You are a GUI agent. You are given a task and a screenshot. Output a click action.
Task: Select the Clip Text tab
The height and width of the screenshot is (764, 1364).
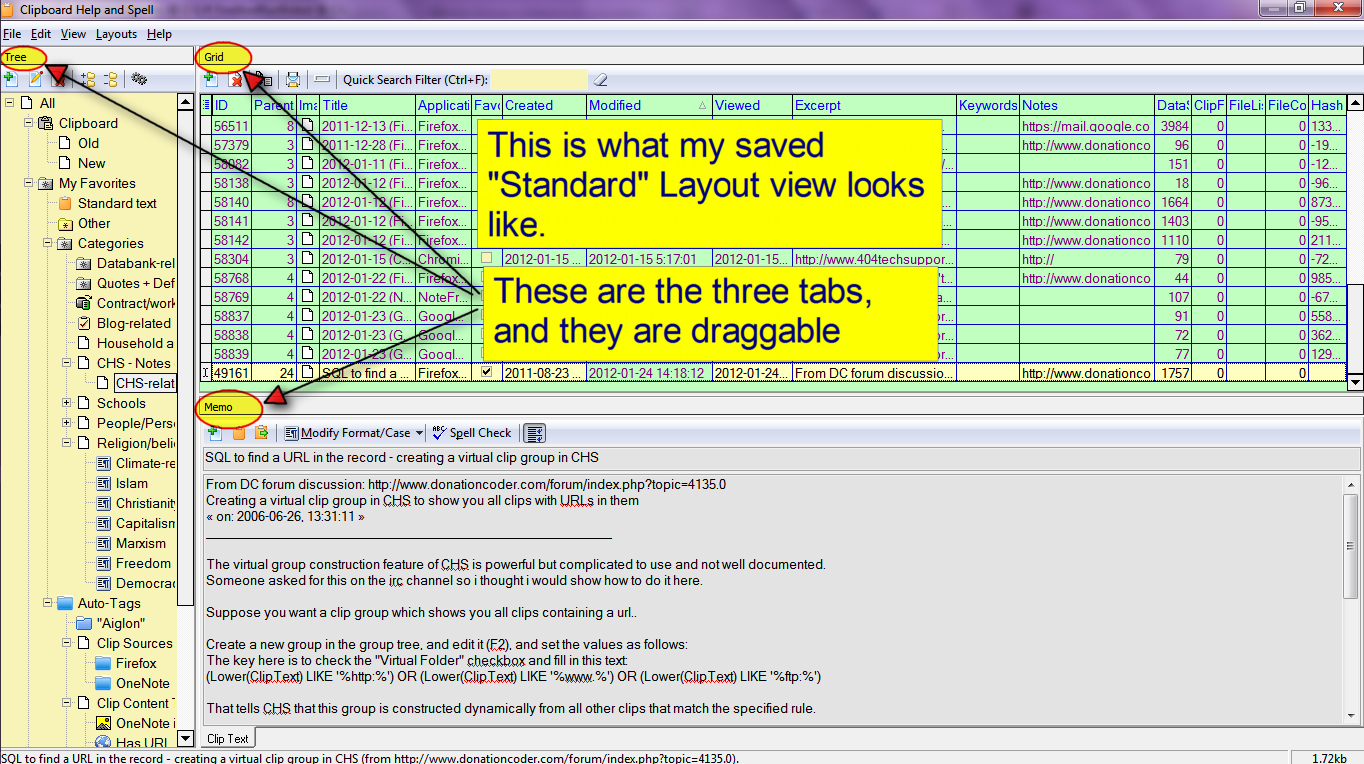pyautogui.click(x=228, y=739)
